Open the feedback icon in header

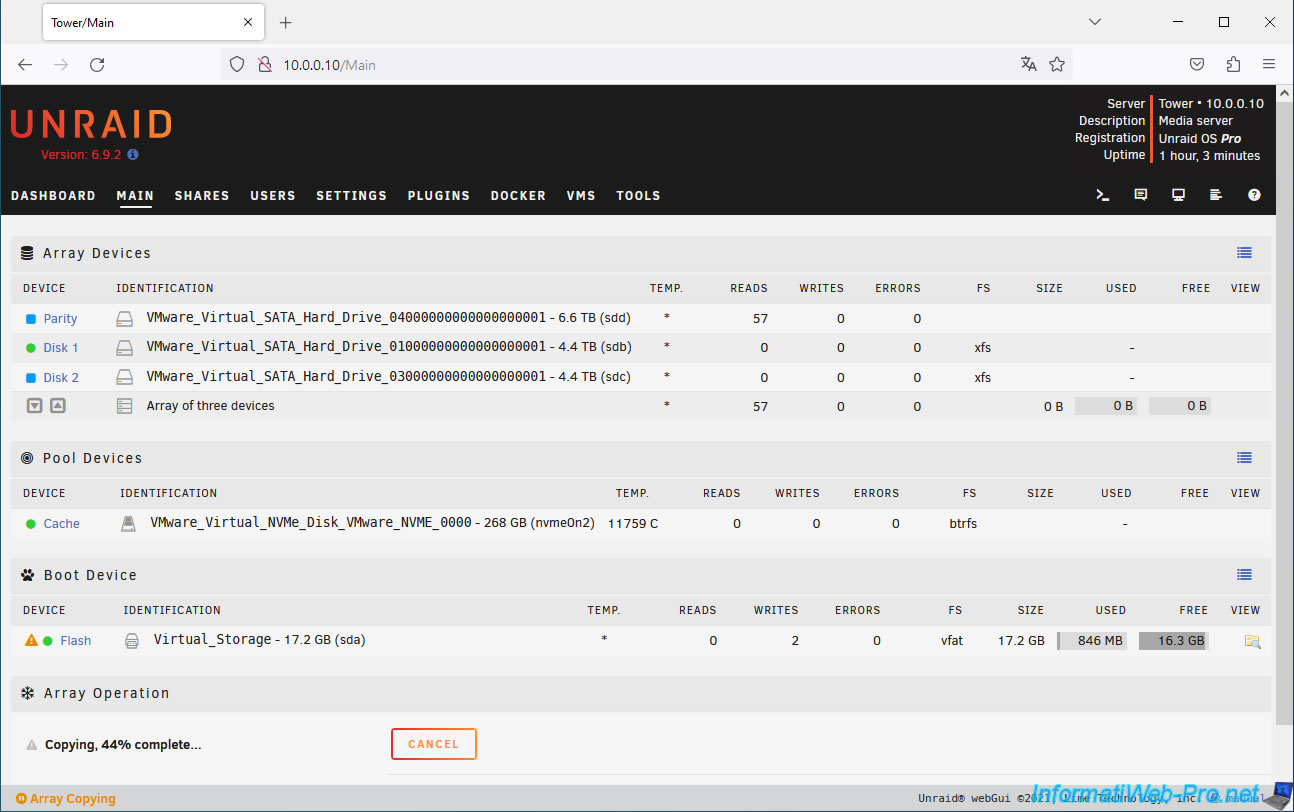pyautogui.click(x=1140, y=195)
